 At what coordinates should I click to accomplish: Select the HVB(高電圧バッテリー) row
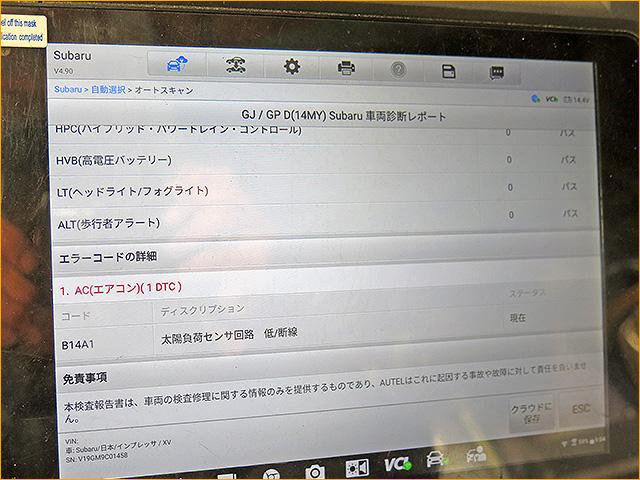tap(322, 160)
